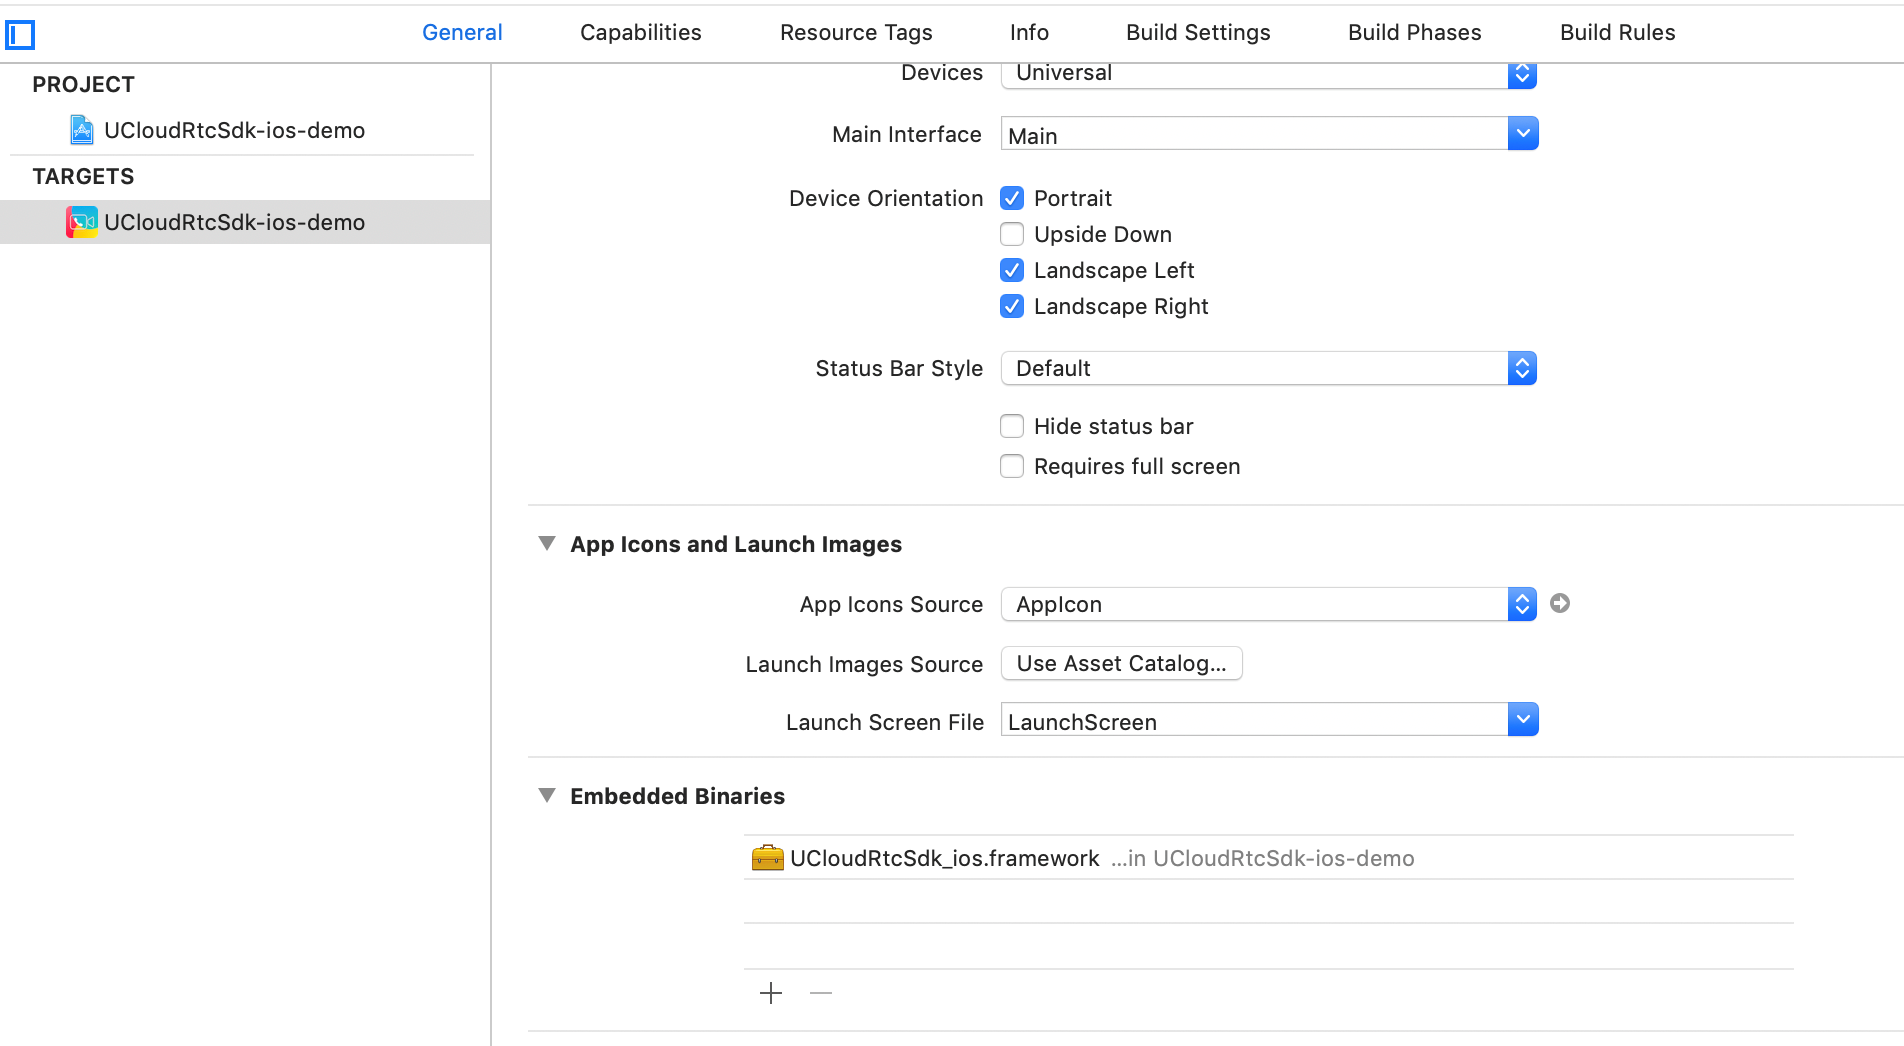Remove embedded binary with the minus icon
The width and height of the screenshot is (1904, 1046).
point(821,993)
